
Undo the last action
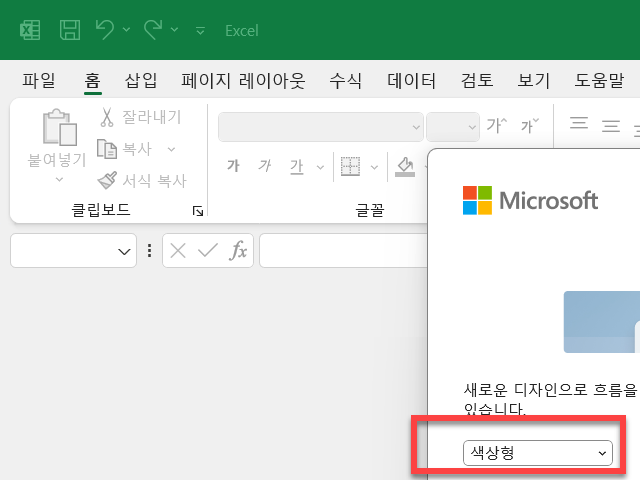[104, 30]
